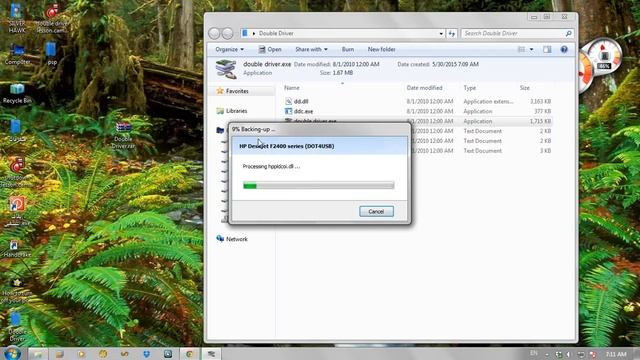The width and height of the screenshot is (640, 360).
Task: Open the Computer desktop icon
Action: pyautogui.click(x=17, y=54)
